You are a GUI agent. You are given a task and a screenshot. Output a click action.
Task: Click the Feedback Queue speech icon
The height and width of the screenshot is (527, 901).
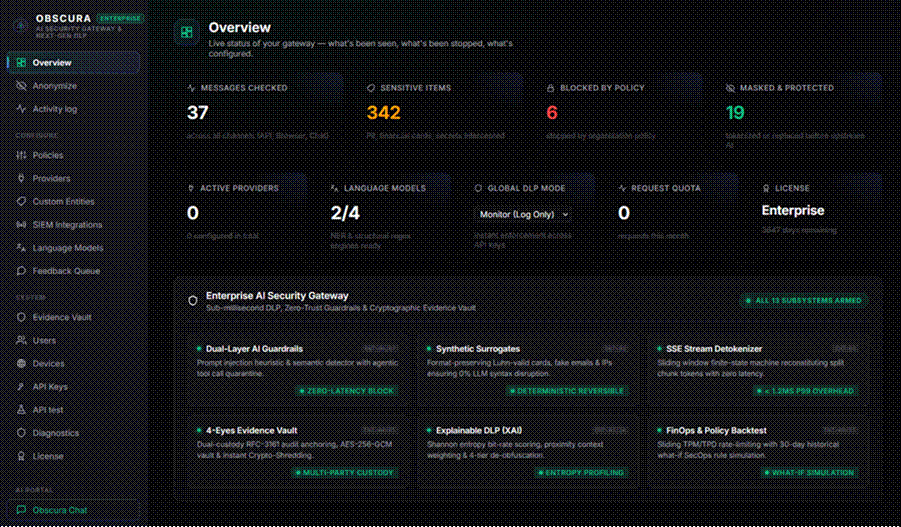point(21,271)
